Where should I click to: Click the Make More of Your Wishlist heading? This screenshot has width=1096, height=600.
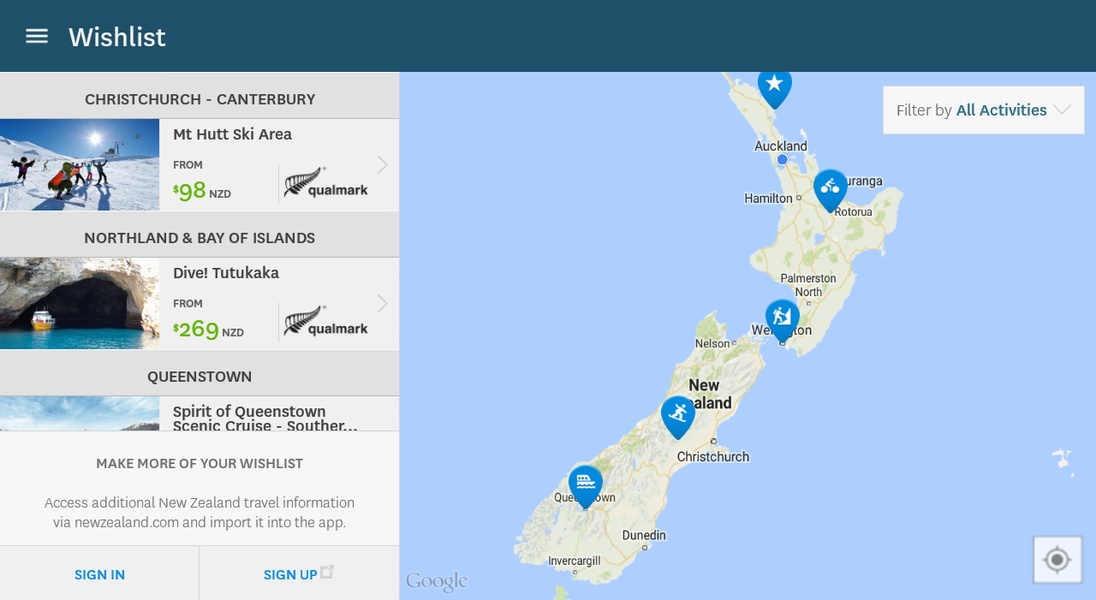click(200, 464)
